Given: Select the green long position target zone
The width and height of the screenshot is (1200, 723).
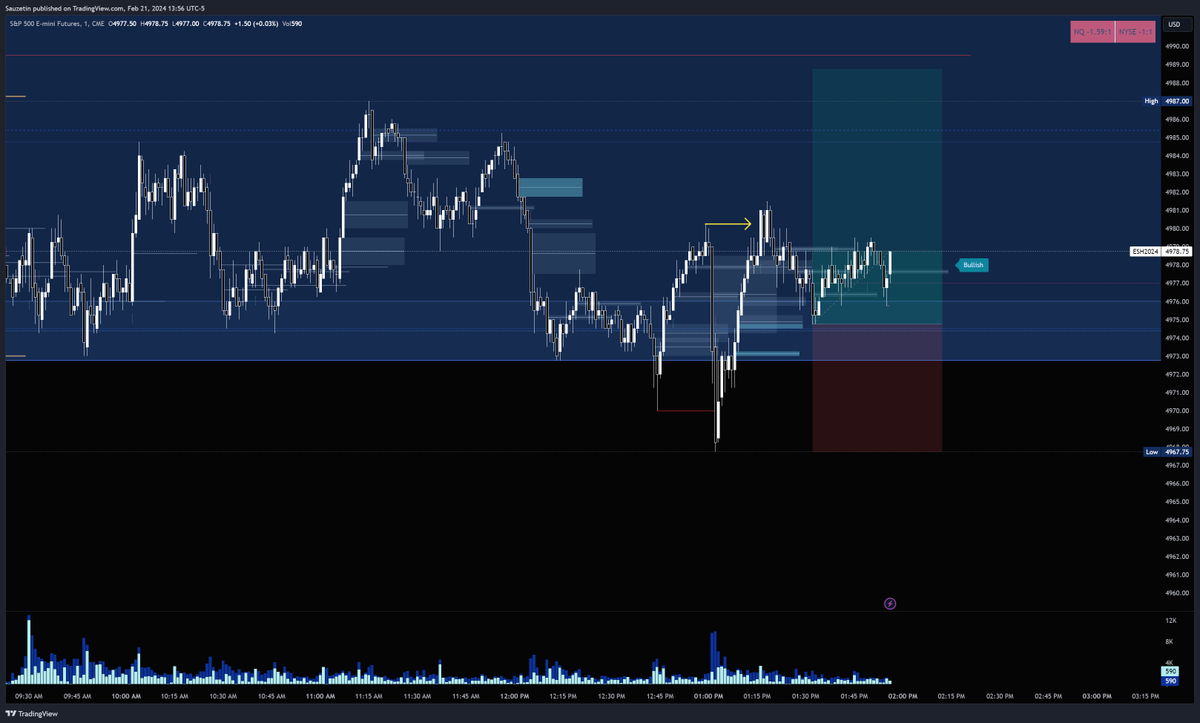Looking at the screenshot, I should click(877, 196).
